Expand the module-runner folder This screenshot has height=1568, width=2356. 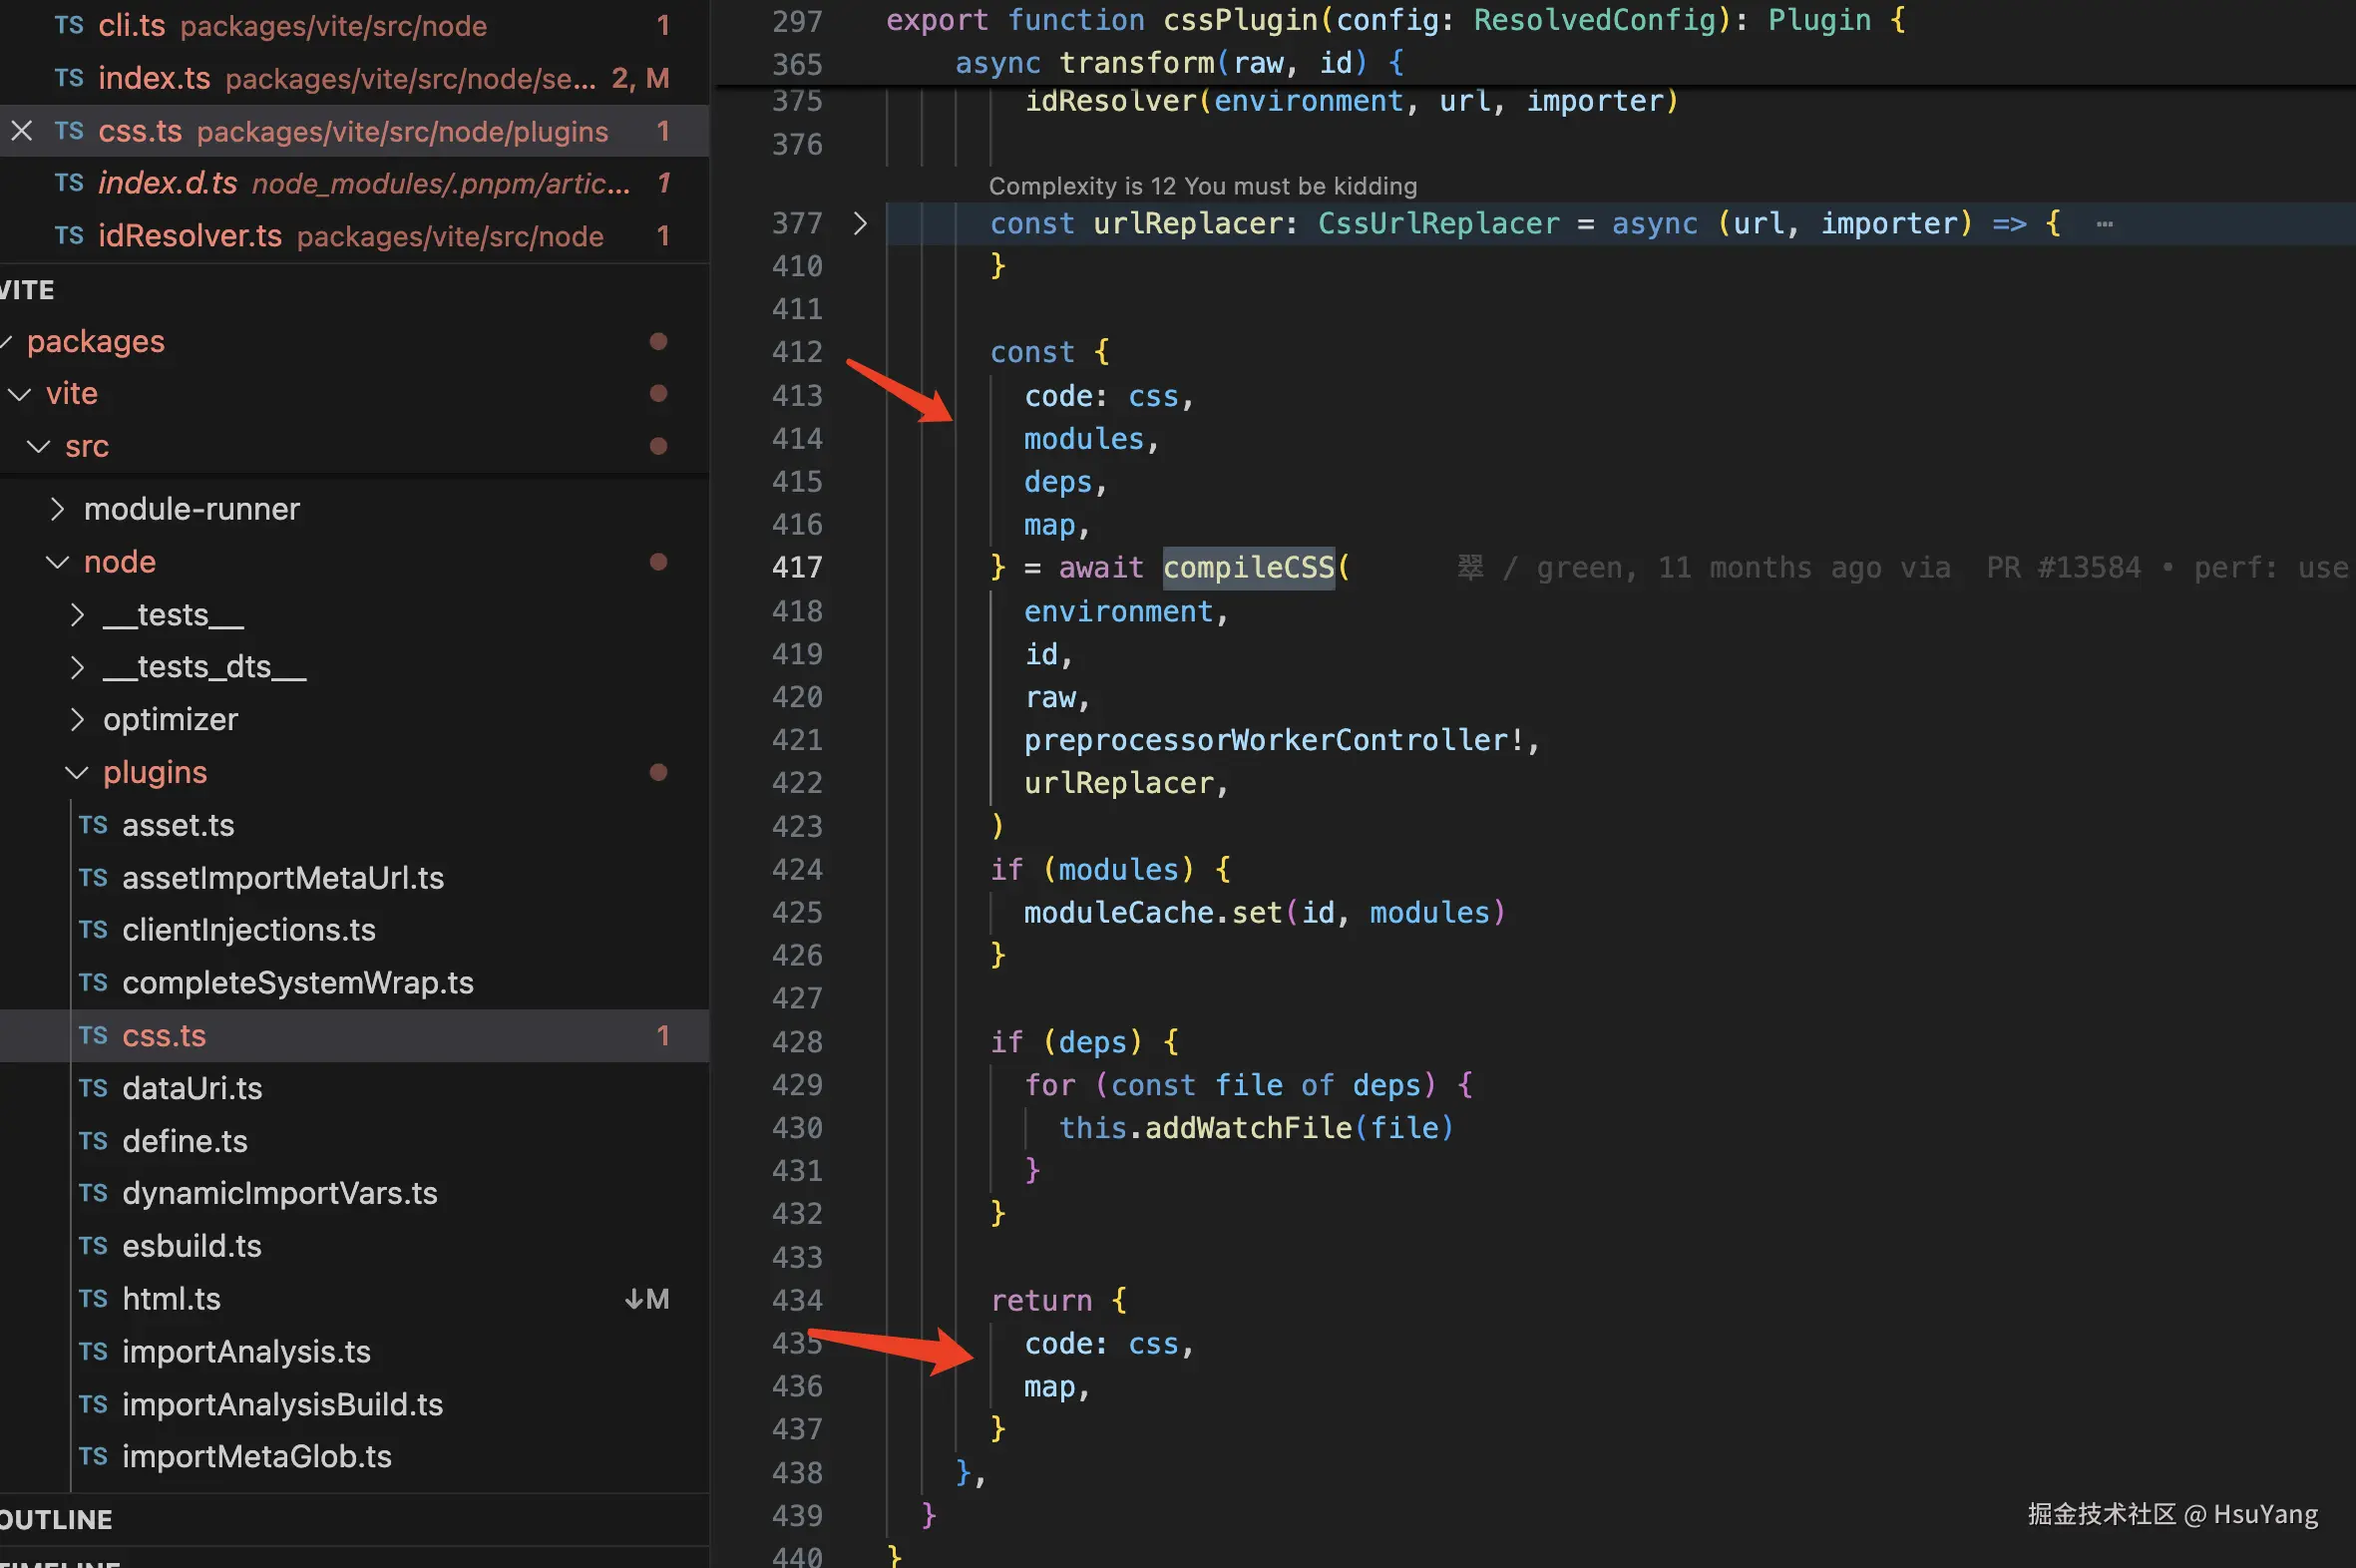click(x=58, y=510)
